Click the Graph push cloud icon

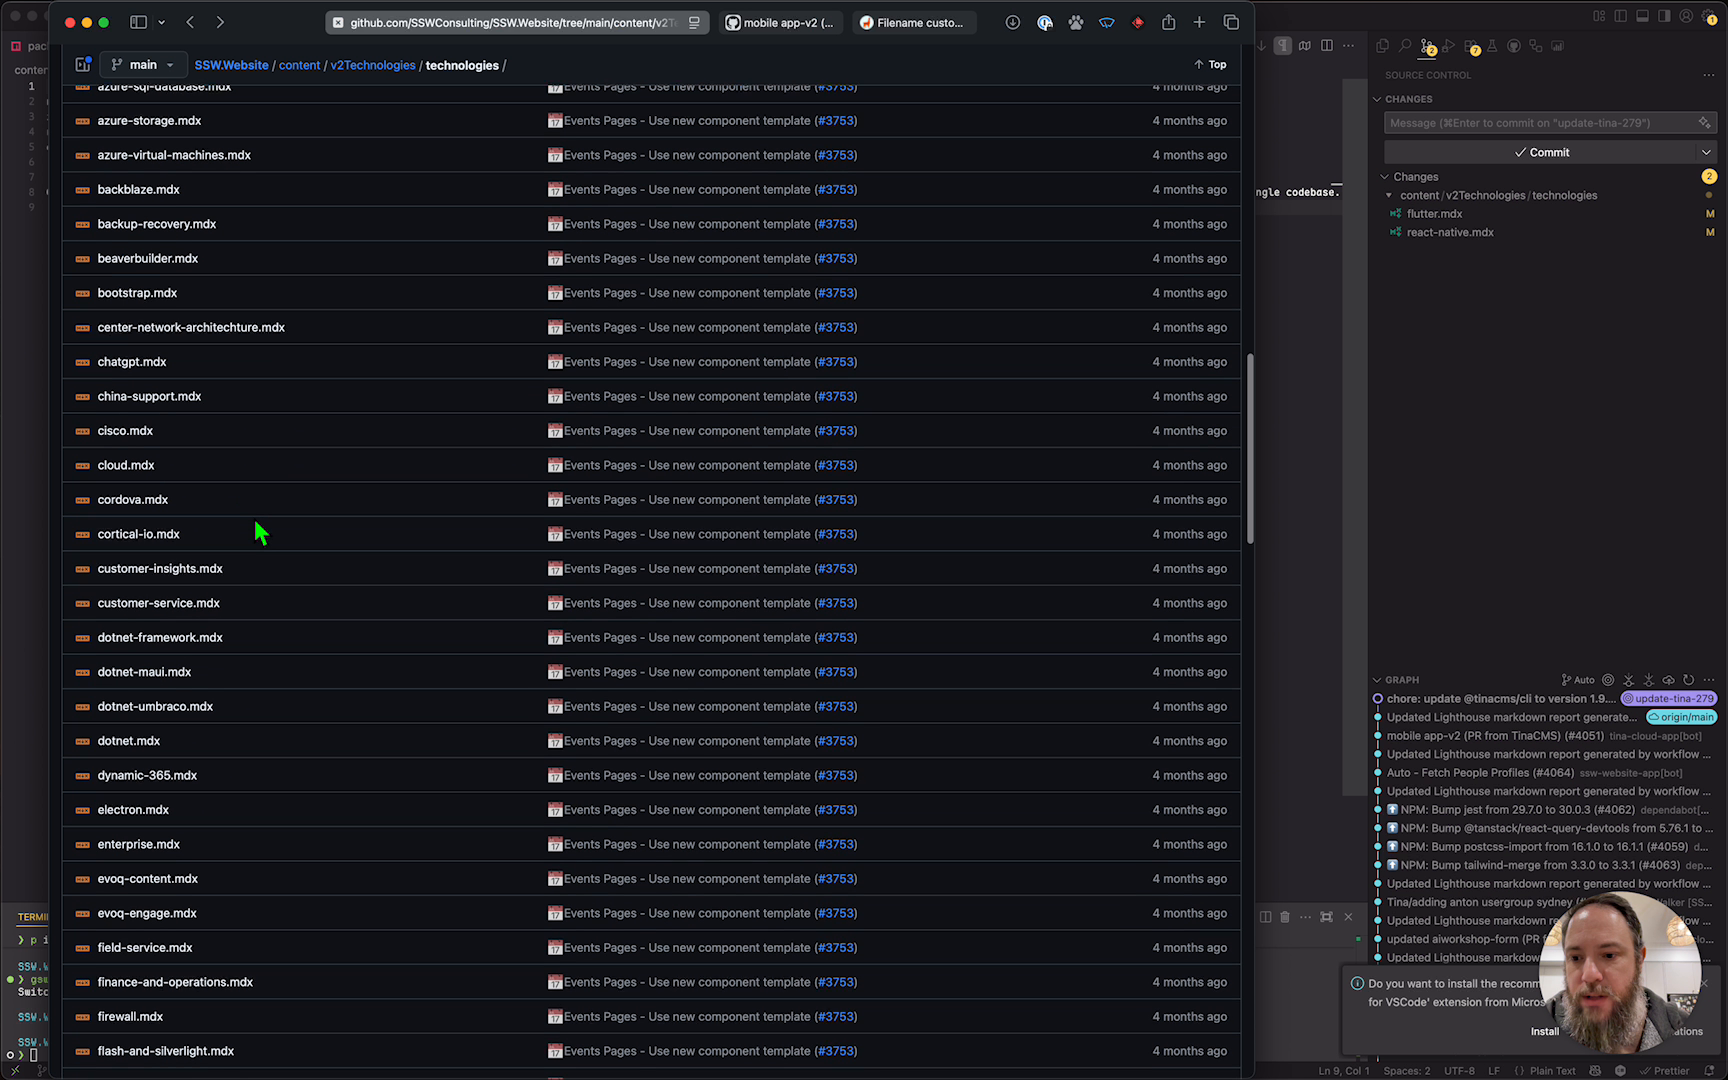tap(1668, 680)
